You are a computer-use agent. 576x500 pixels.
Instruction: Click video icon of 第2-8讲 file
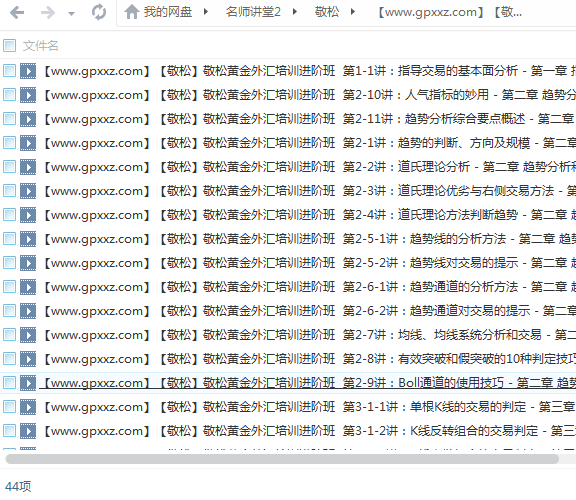[x=28, y=359]
